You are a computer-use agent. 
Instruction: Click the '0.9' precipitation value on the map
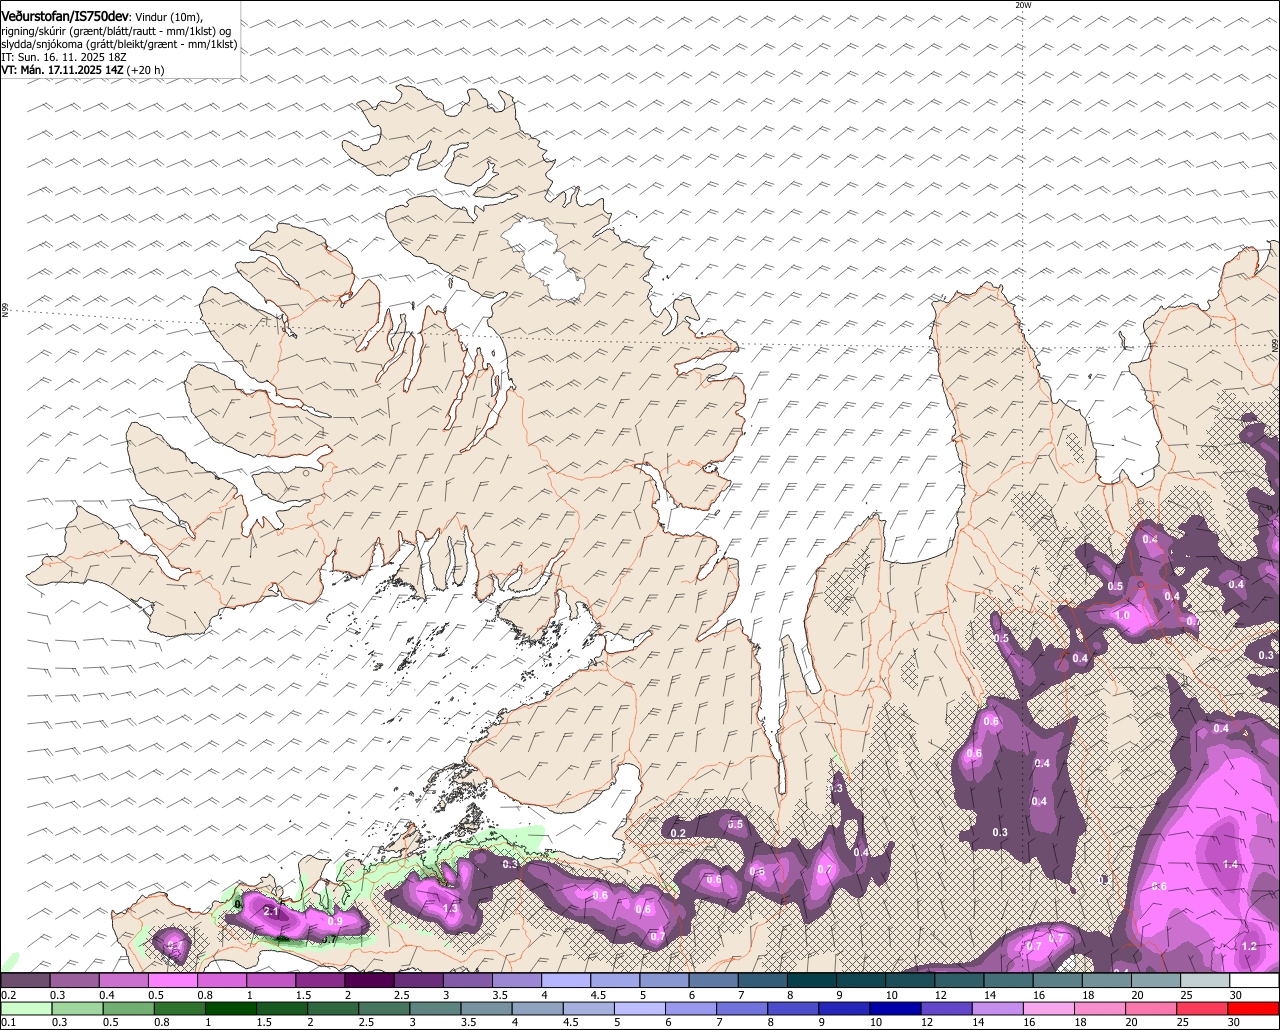335,921
